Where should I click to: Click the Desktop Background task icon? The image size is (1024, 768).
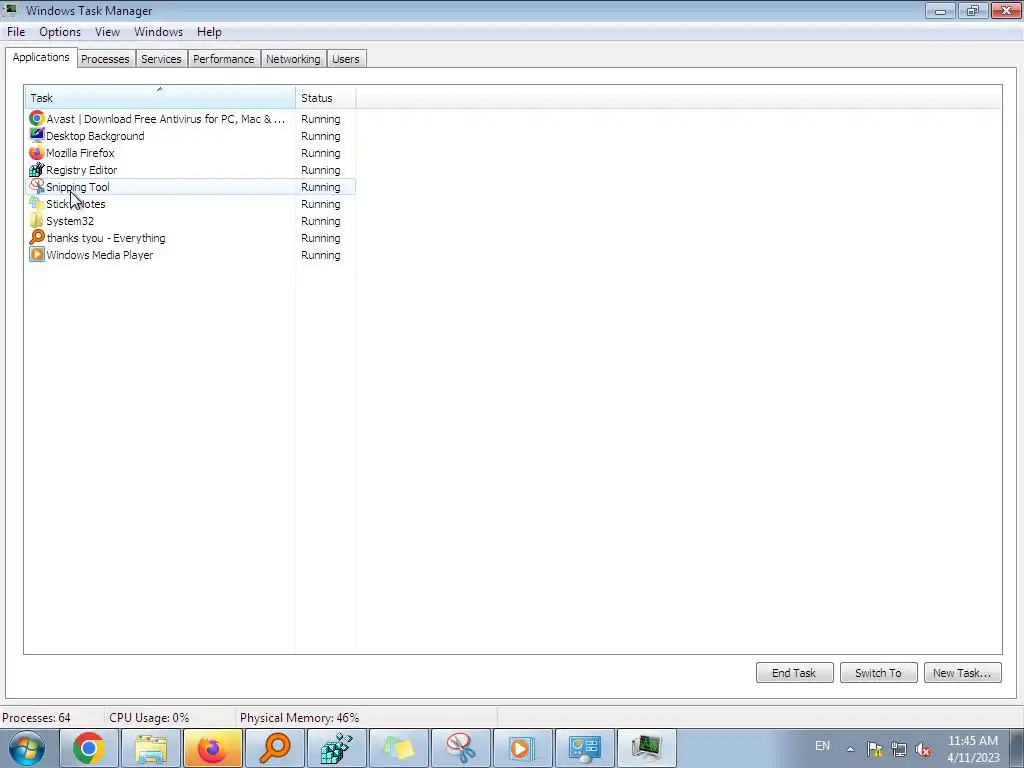pos(37,136)
